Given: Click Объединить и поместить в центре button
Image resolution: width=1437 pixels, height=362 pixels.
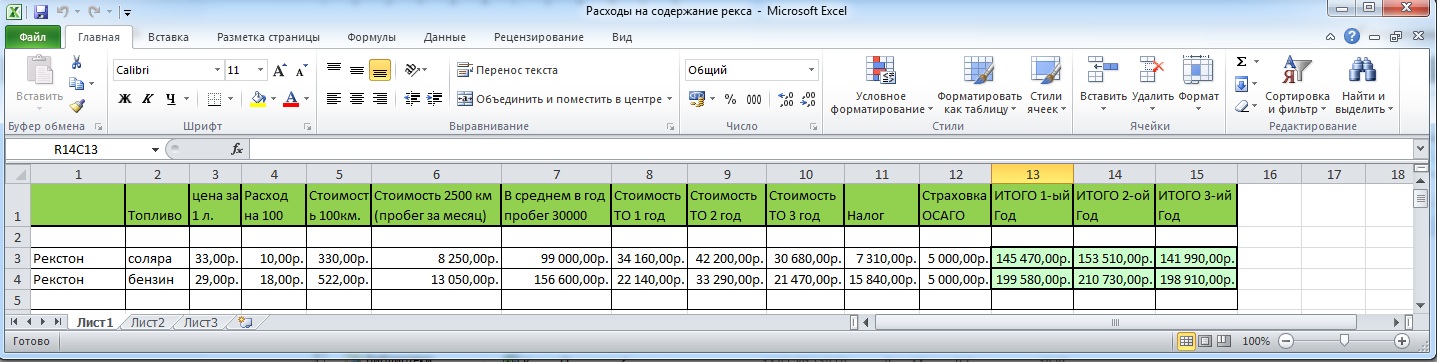Looking at the screenshot, I should click(x=566, y=98).
